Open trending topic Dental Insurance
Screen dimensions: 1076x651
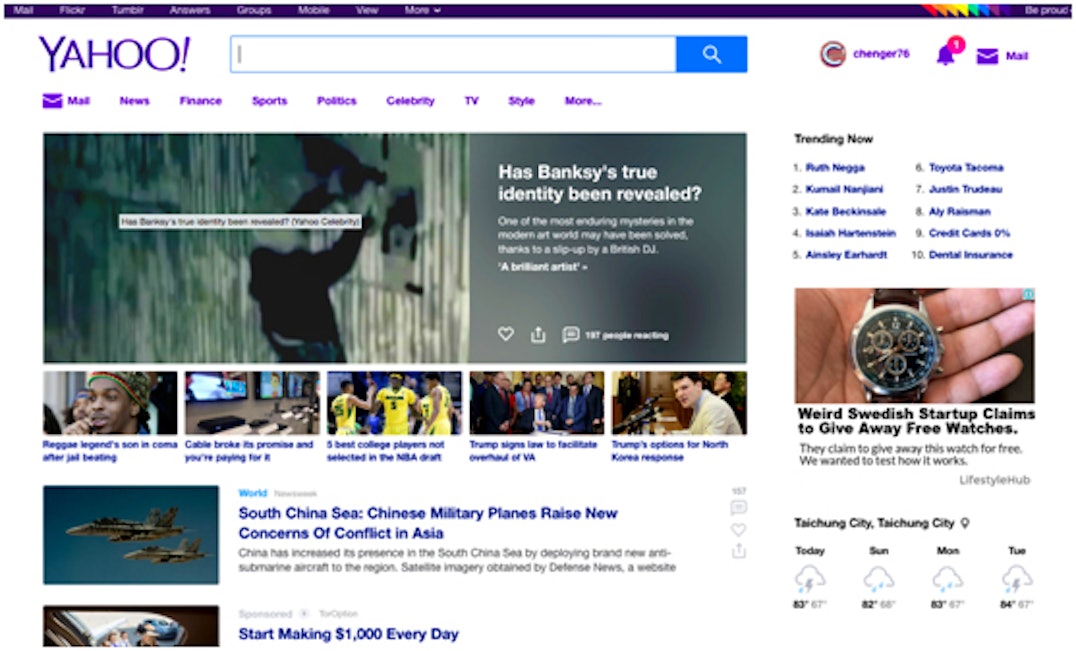[971, 255]
